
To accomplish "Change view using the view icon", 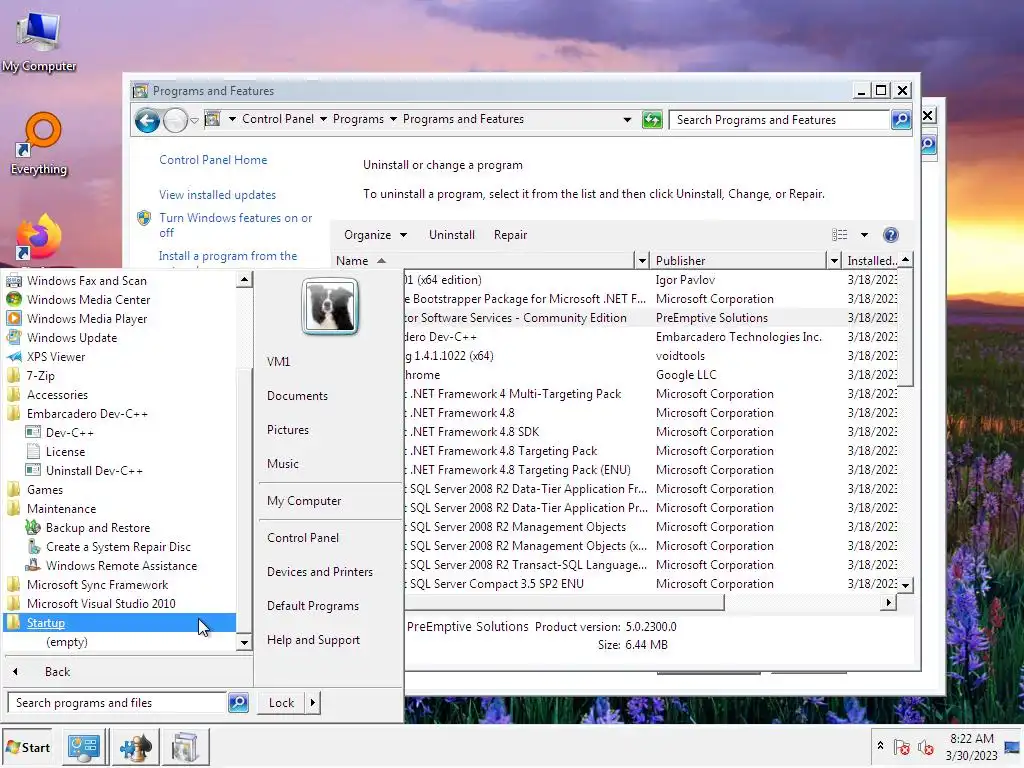I will pos(840,235).
